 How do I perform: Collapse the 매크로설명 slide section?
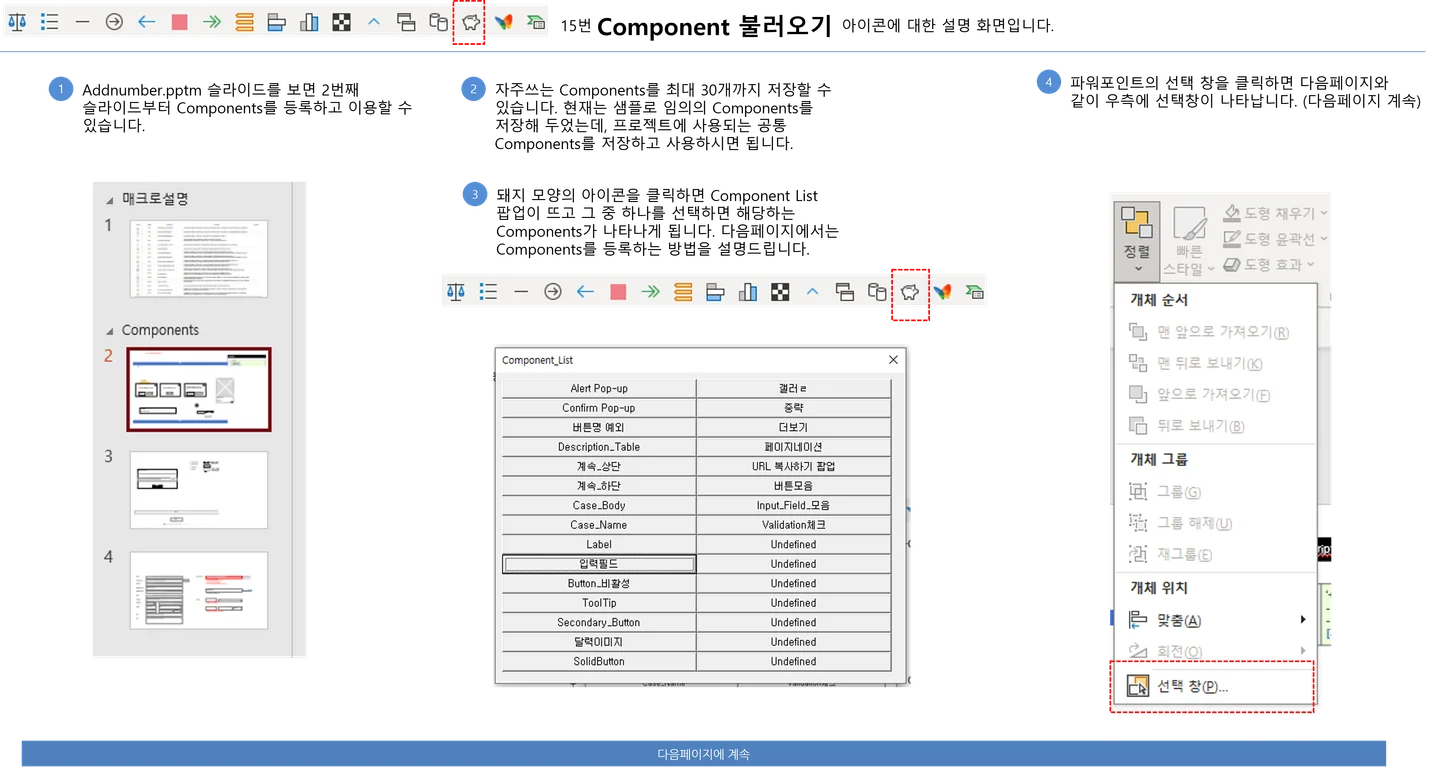pos(110,199)
